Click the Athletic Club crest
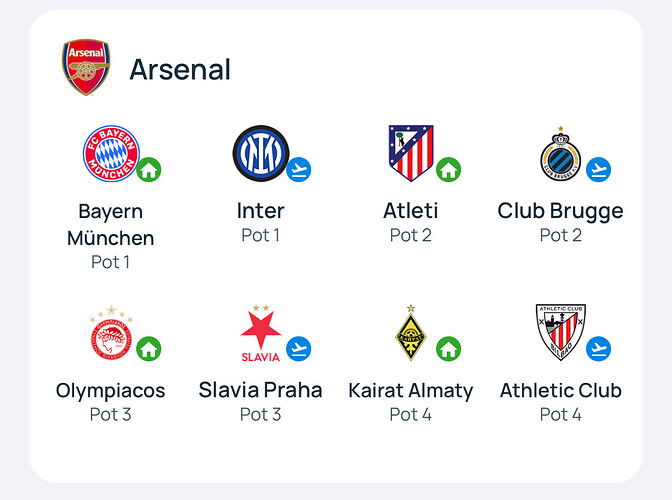This screenshot has width=672, height=500. 560,333
